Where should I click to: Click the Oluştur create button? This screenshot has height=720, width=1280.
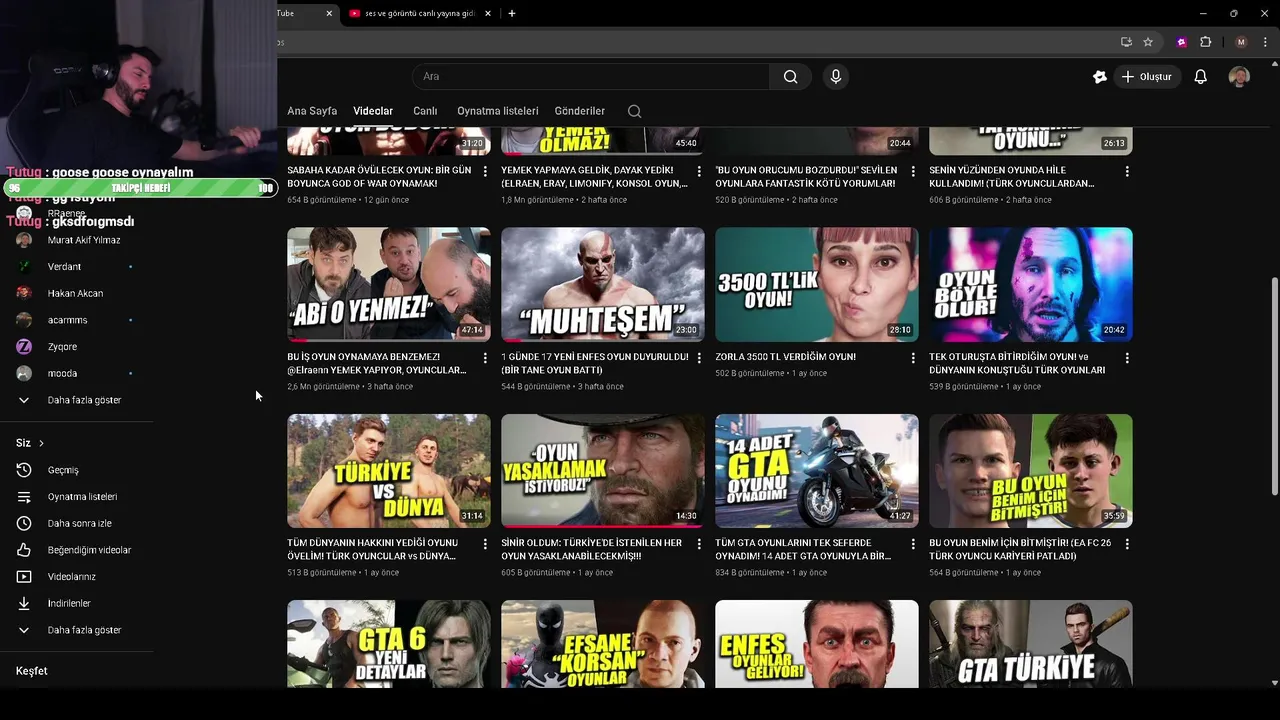(1146, 77)
